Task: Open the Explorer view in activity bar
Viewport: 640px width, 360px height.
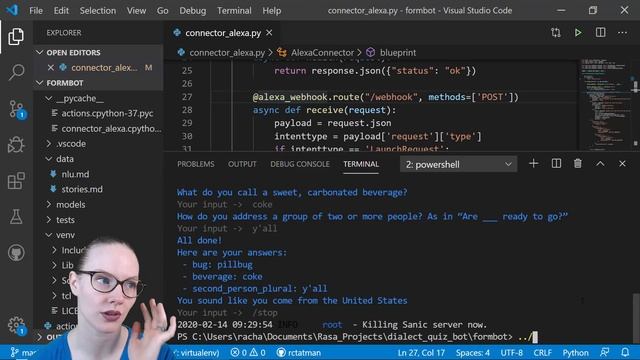Action: click(16, 37)
